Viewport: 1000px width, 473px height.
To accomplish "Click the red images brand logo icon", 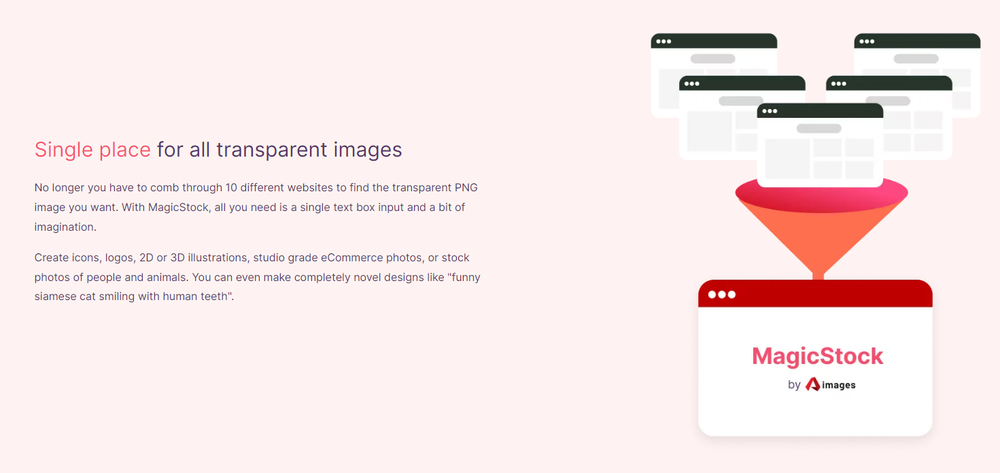I will tap(812, 384).
